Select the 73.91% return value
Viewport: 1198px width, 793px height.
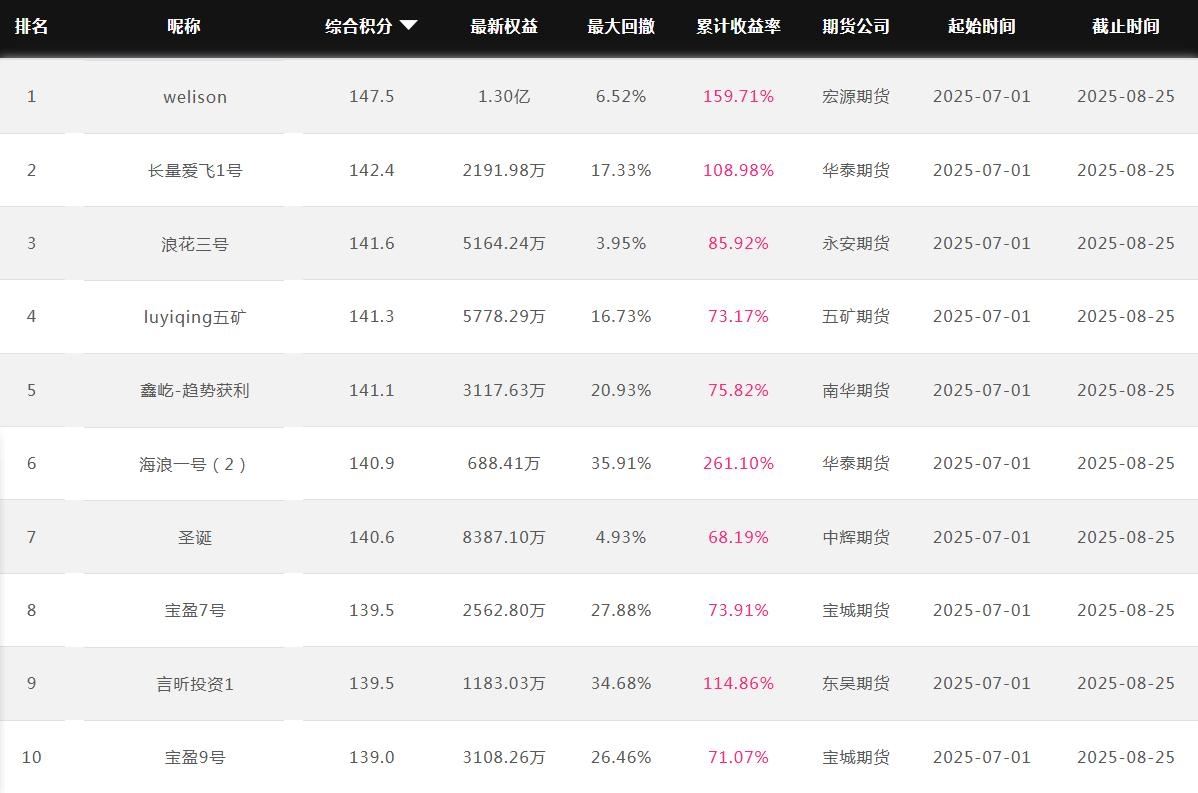738,610
